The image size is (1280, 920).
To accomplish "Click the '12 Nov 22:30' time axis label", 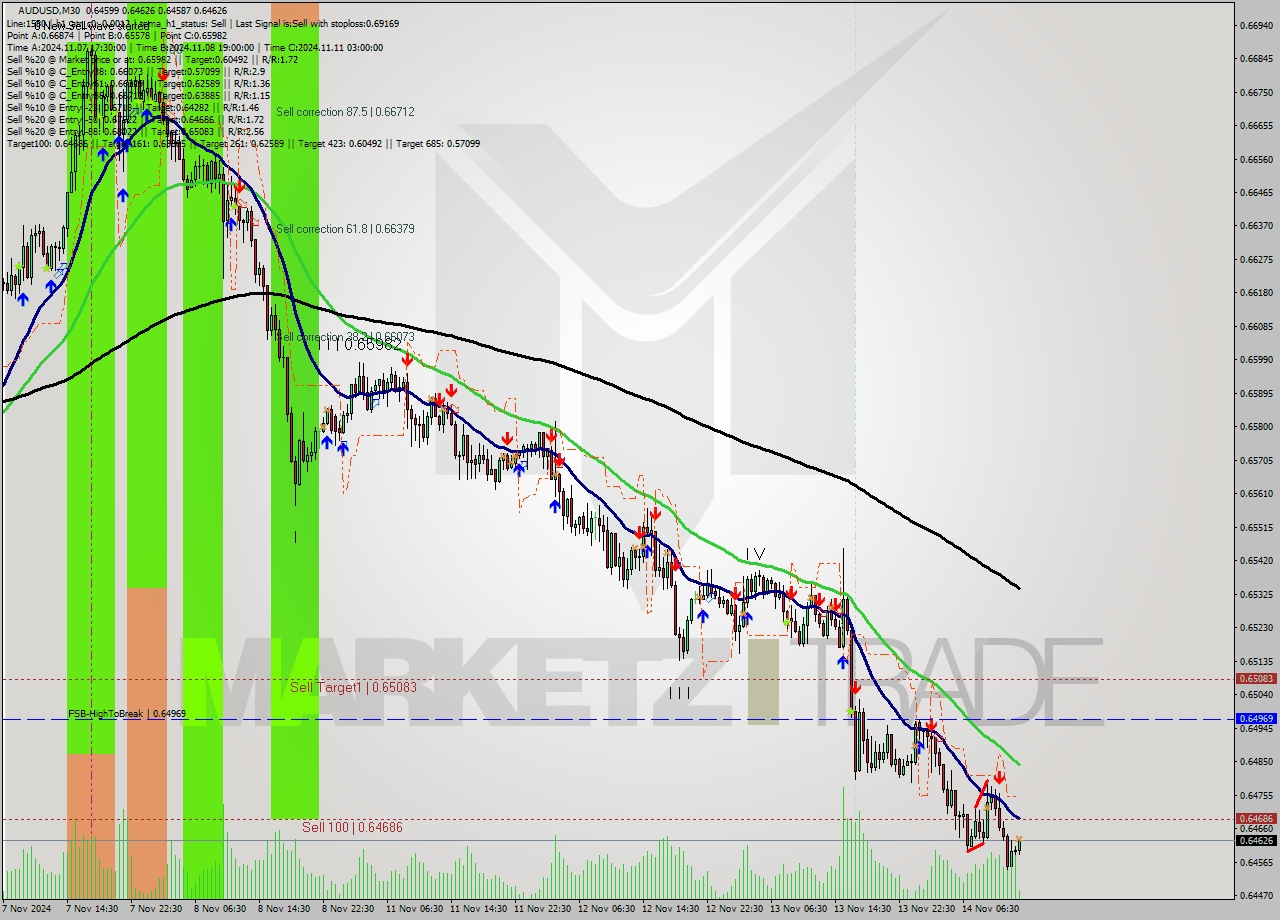I will click(x=734, y=909).
